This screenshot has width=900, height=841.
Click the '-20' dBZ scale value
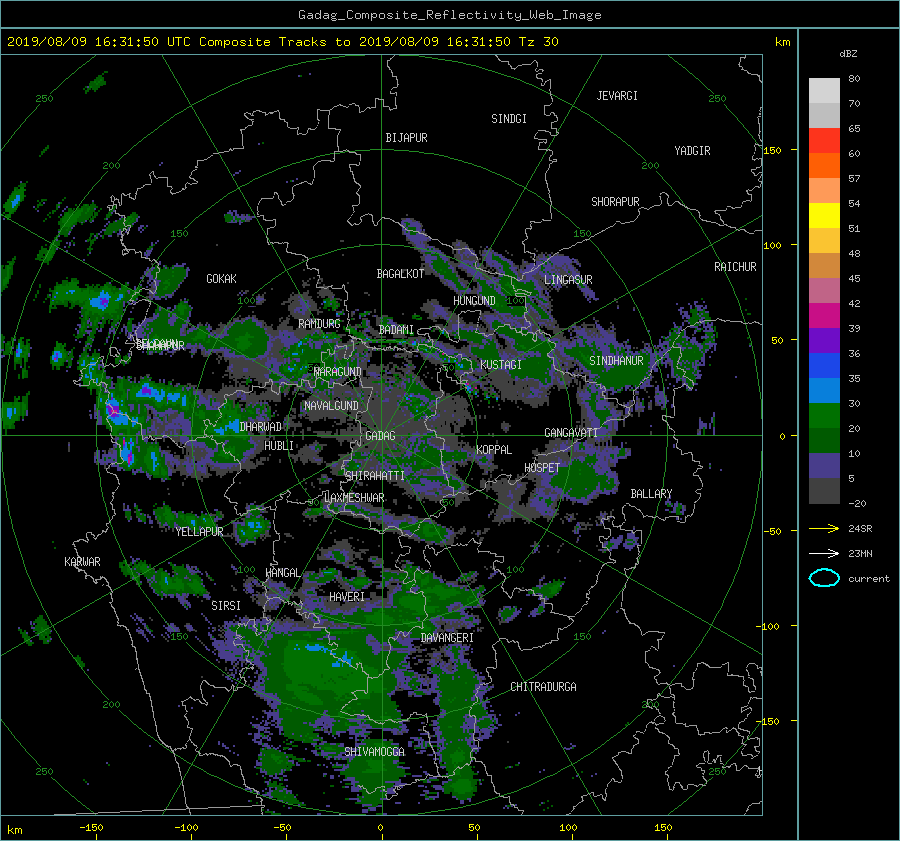tap(857, 503)
